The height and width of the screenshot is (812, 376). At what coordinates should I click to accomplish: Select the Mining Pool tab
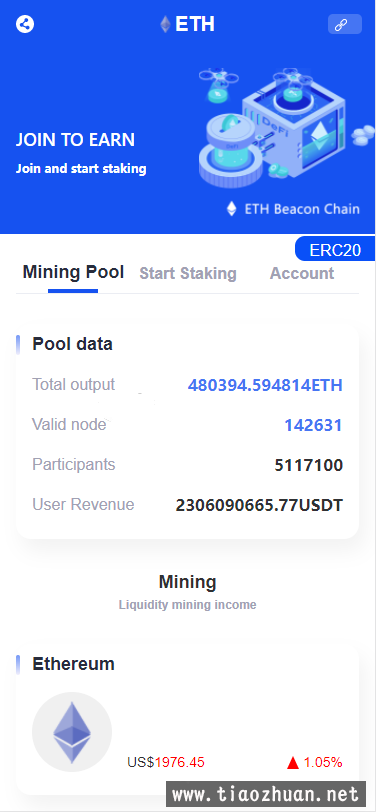point(73,272)
